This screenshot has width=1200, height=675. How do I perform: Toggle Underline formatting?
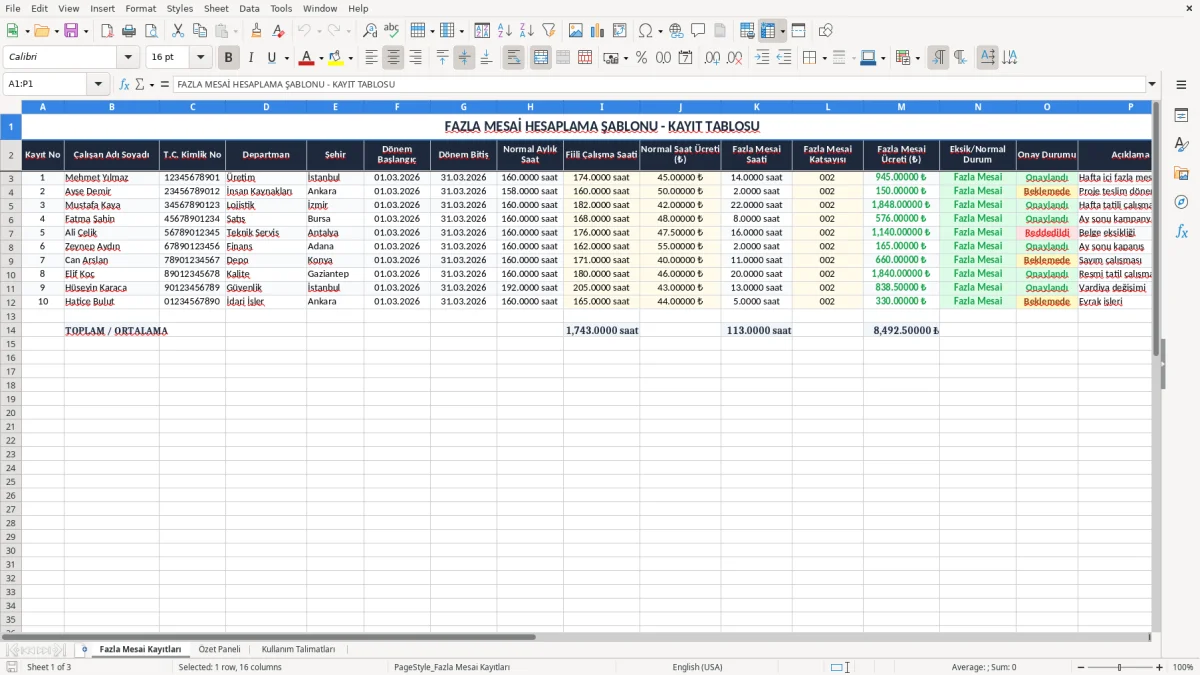273,58
